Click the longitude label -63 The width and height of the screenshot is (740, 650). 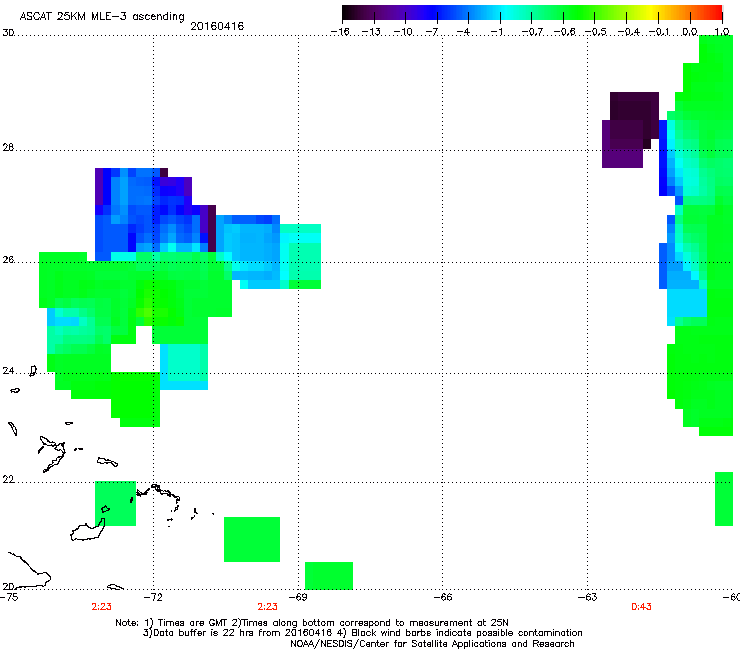click(587, 597)
